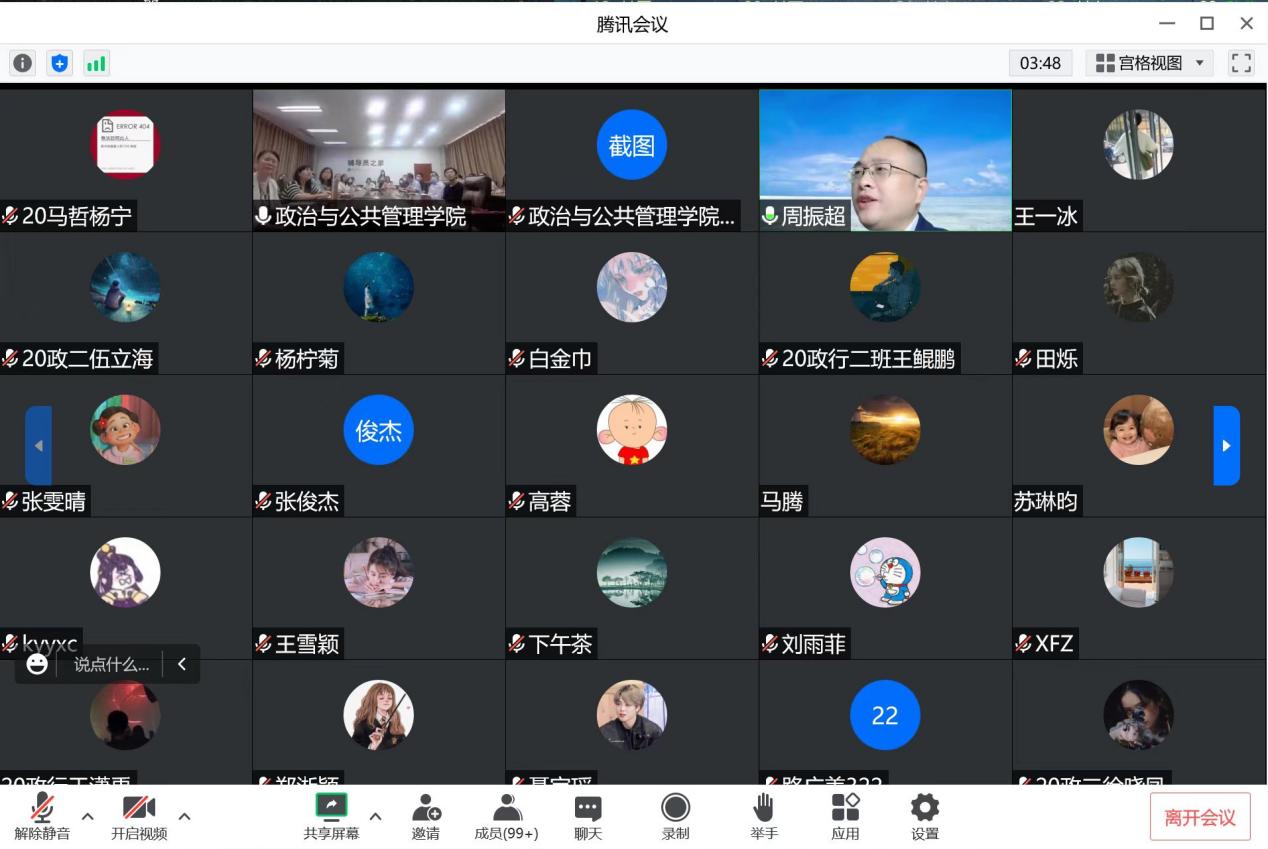Expand audio options arrow beside 解除静音
The width and height of the screenshot is (1268, 849).
pos(88,816)
